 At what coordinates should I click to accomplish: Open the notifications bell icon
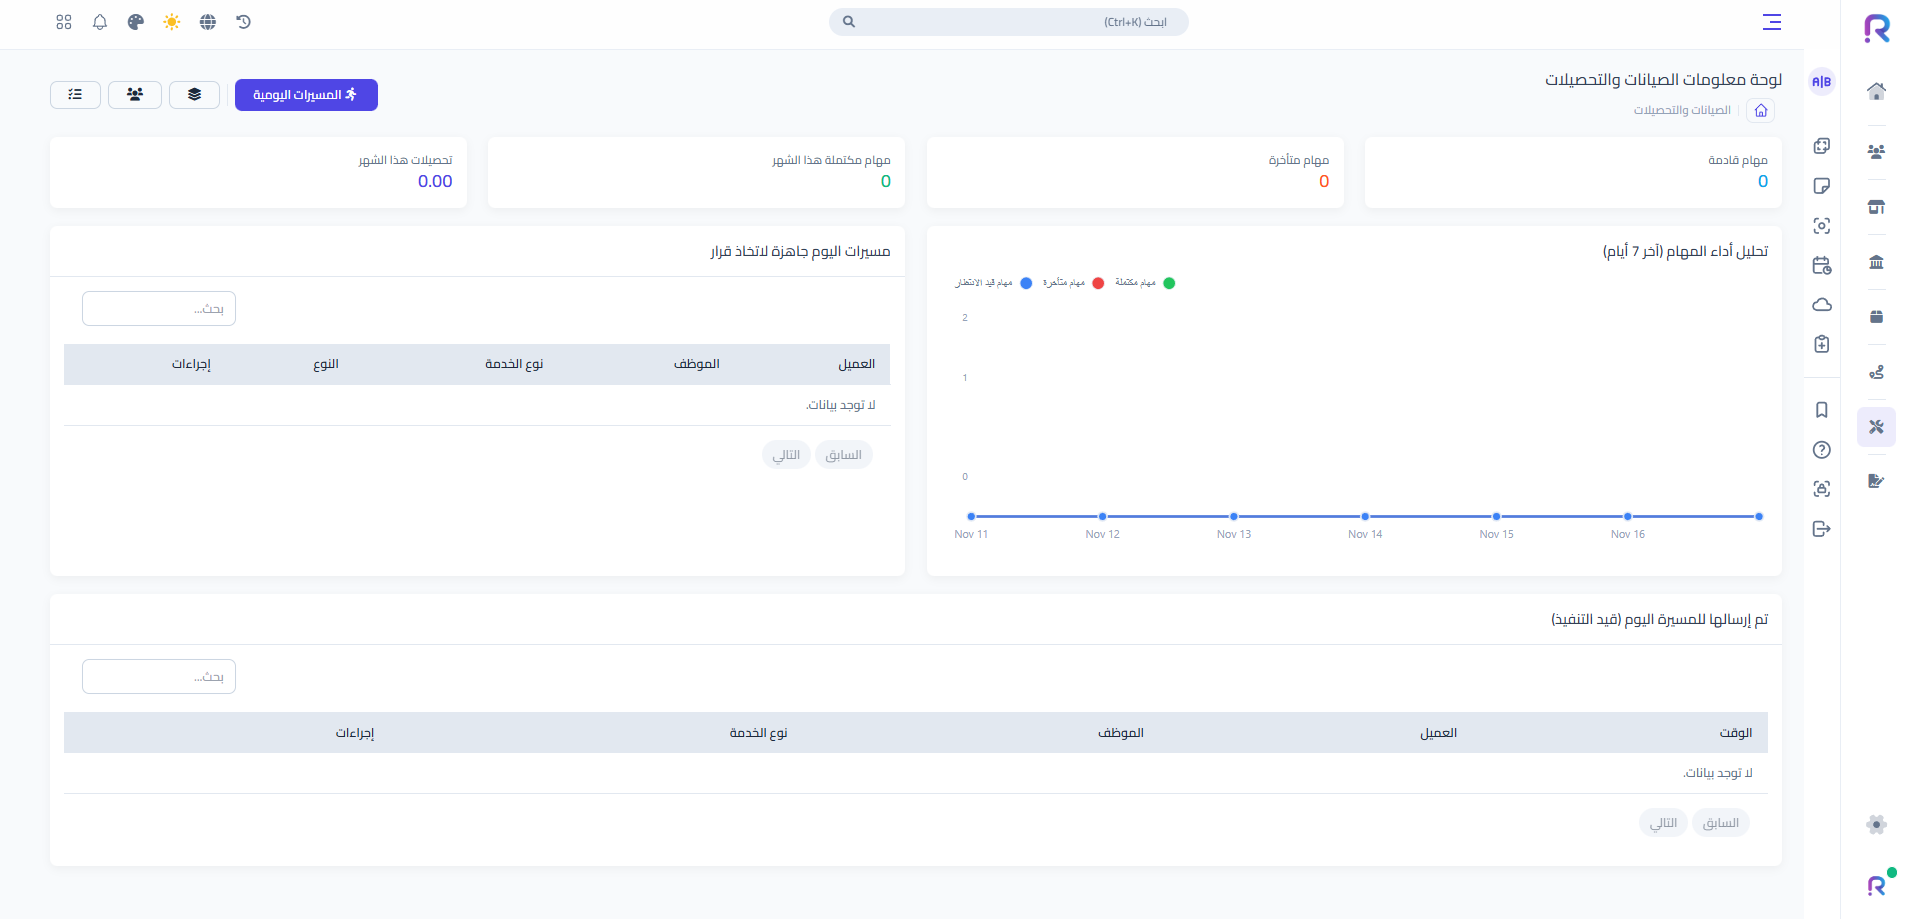(x=99, y=22)
